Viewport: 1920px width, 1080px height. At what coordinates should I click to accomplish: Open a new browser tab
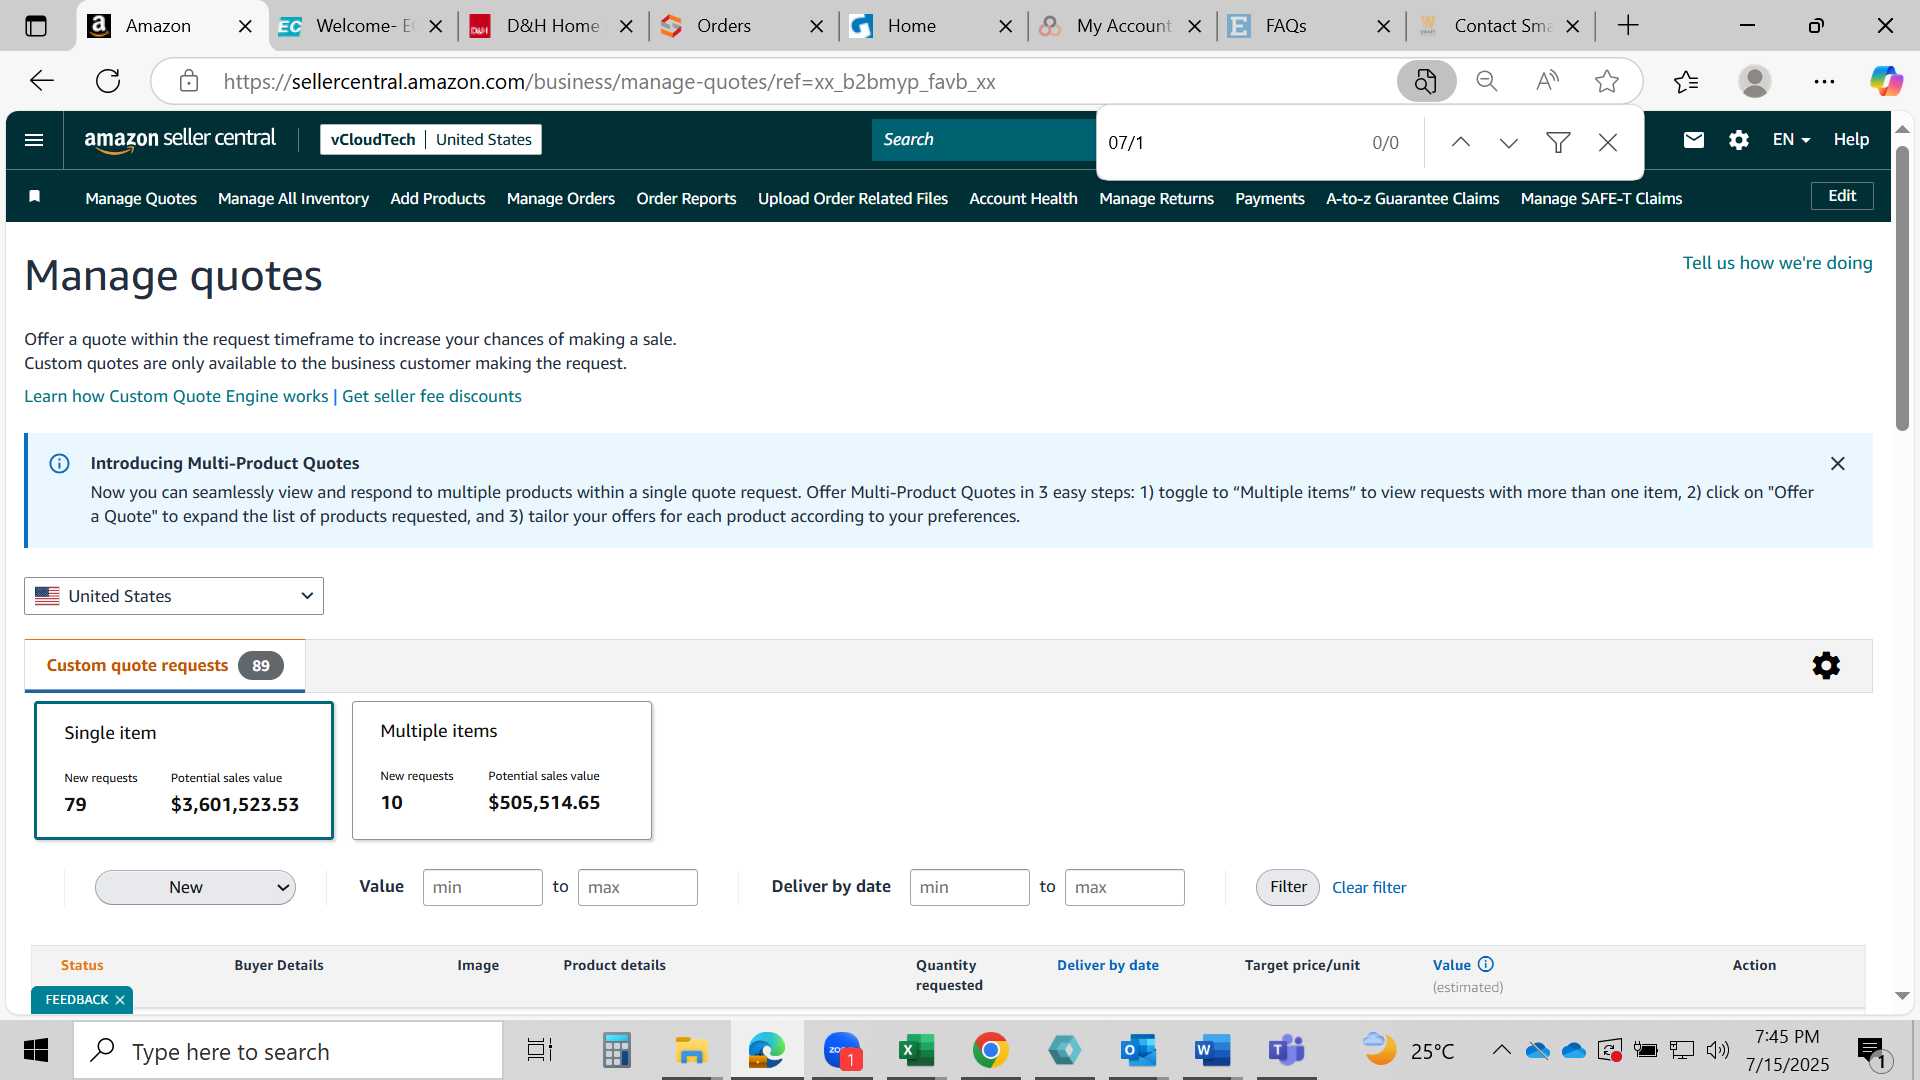tap(1628, 26)
